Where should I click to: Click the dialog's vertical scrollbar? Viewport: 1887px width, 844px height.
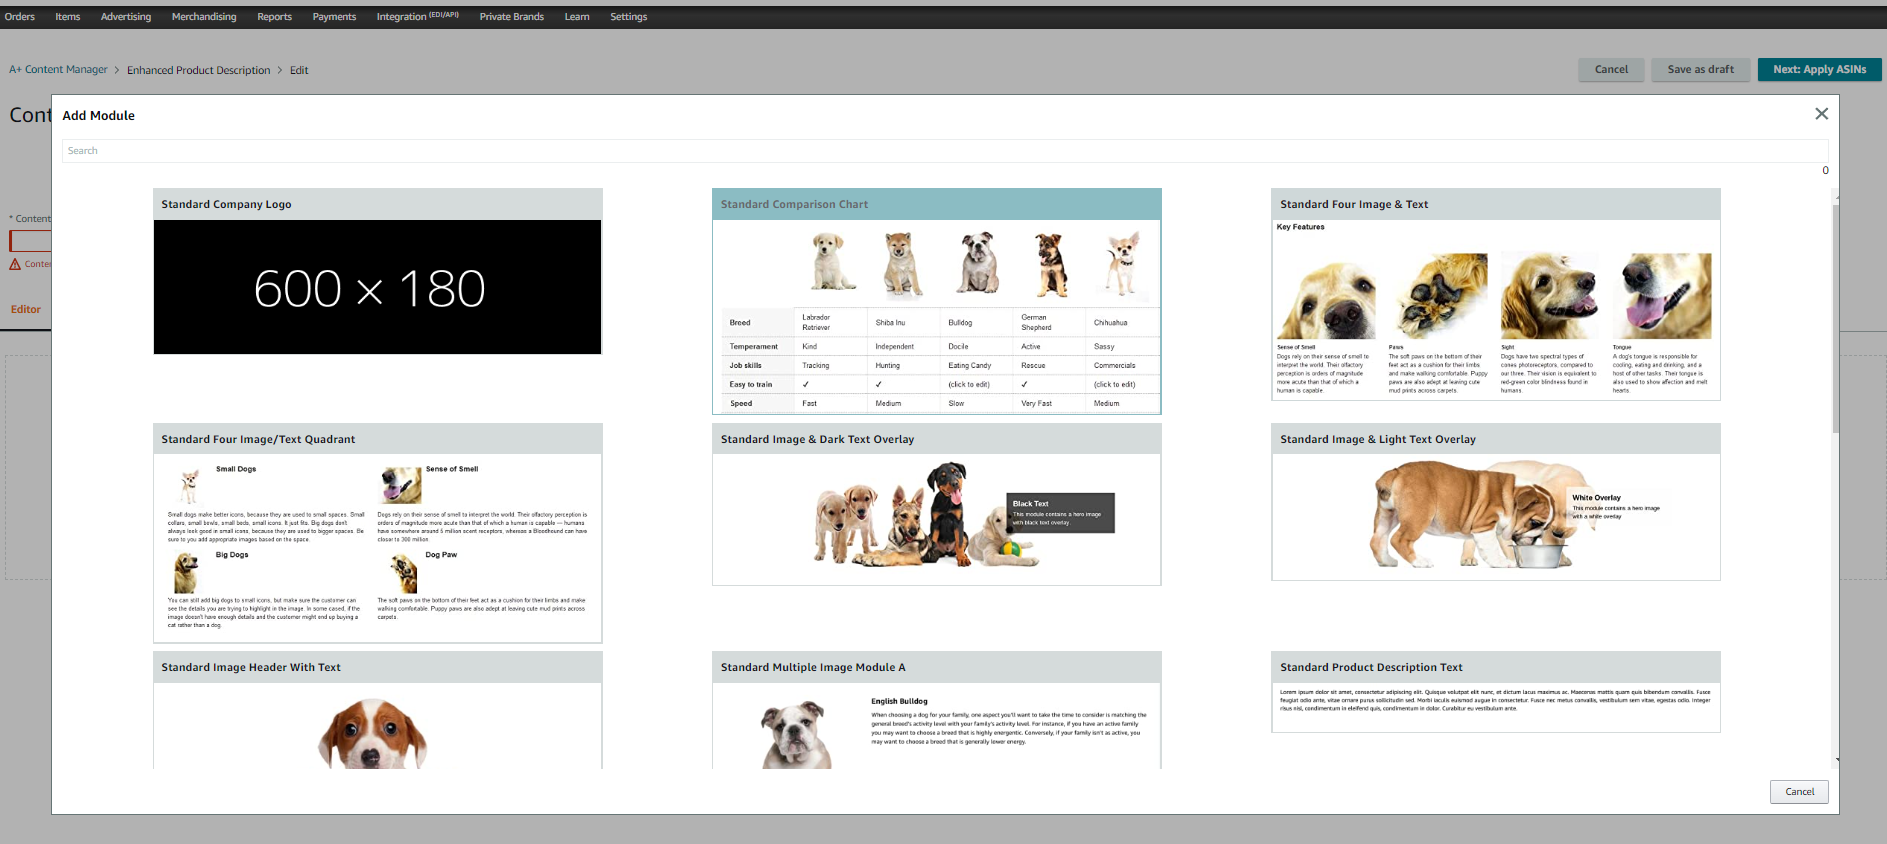1835,318
